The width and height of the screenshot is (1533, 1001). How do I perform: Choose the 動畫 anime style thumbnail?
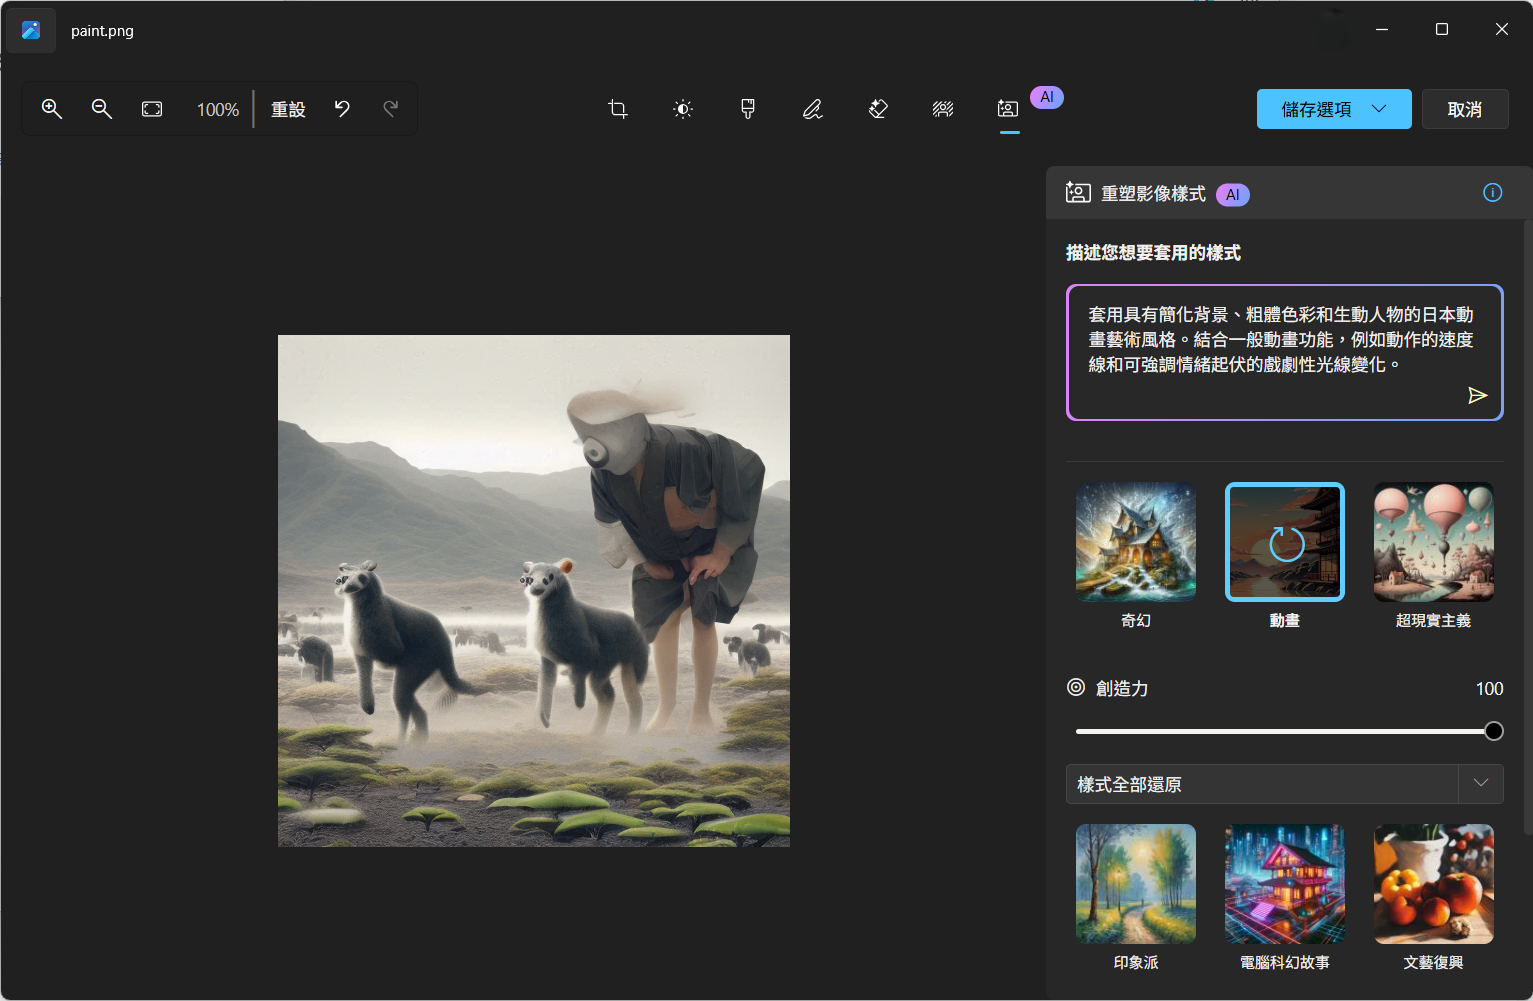pyautogui.click(x=1285, y=542)
